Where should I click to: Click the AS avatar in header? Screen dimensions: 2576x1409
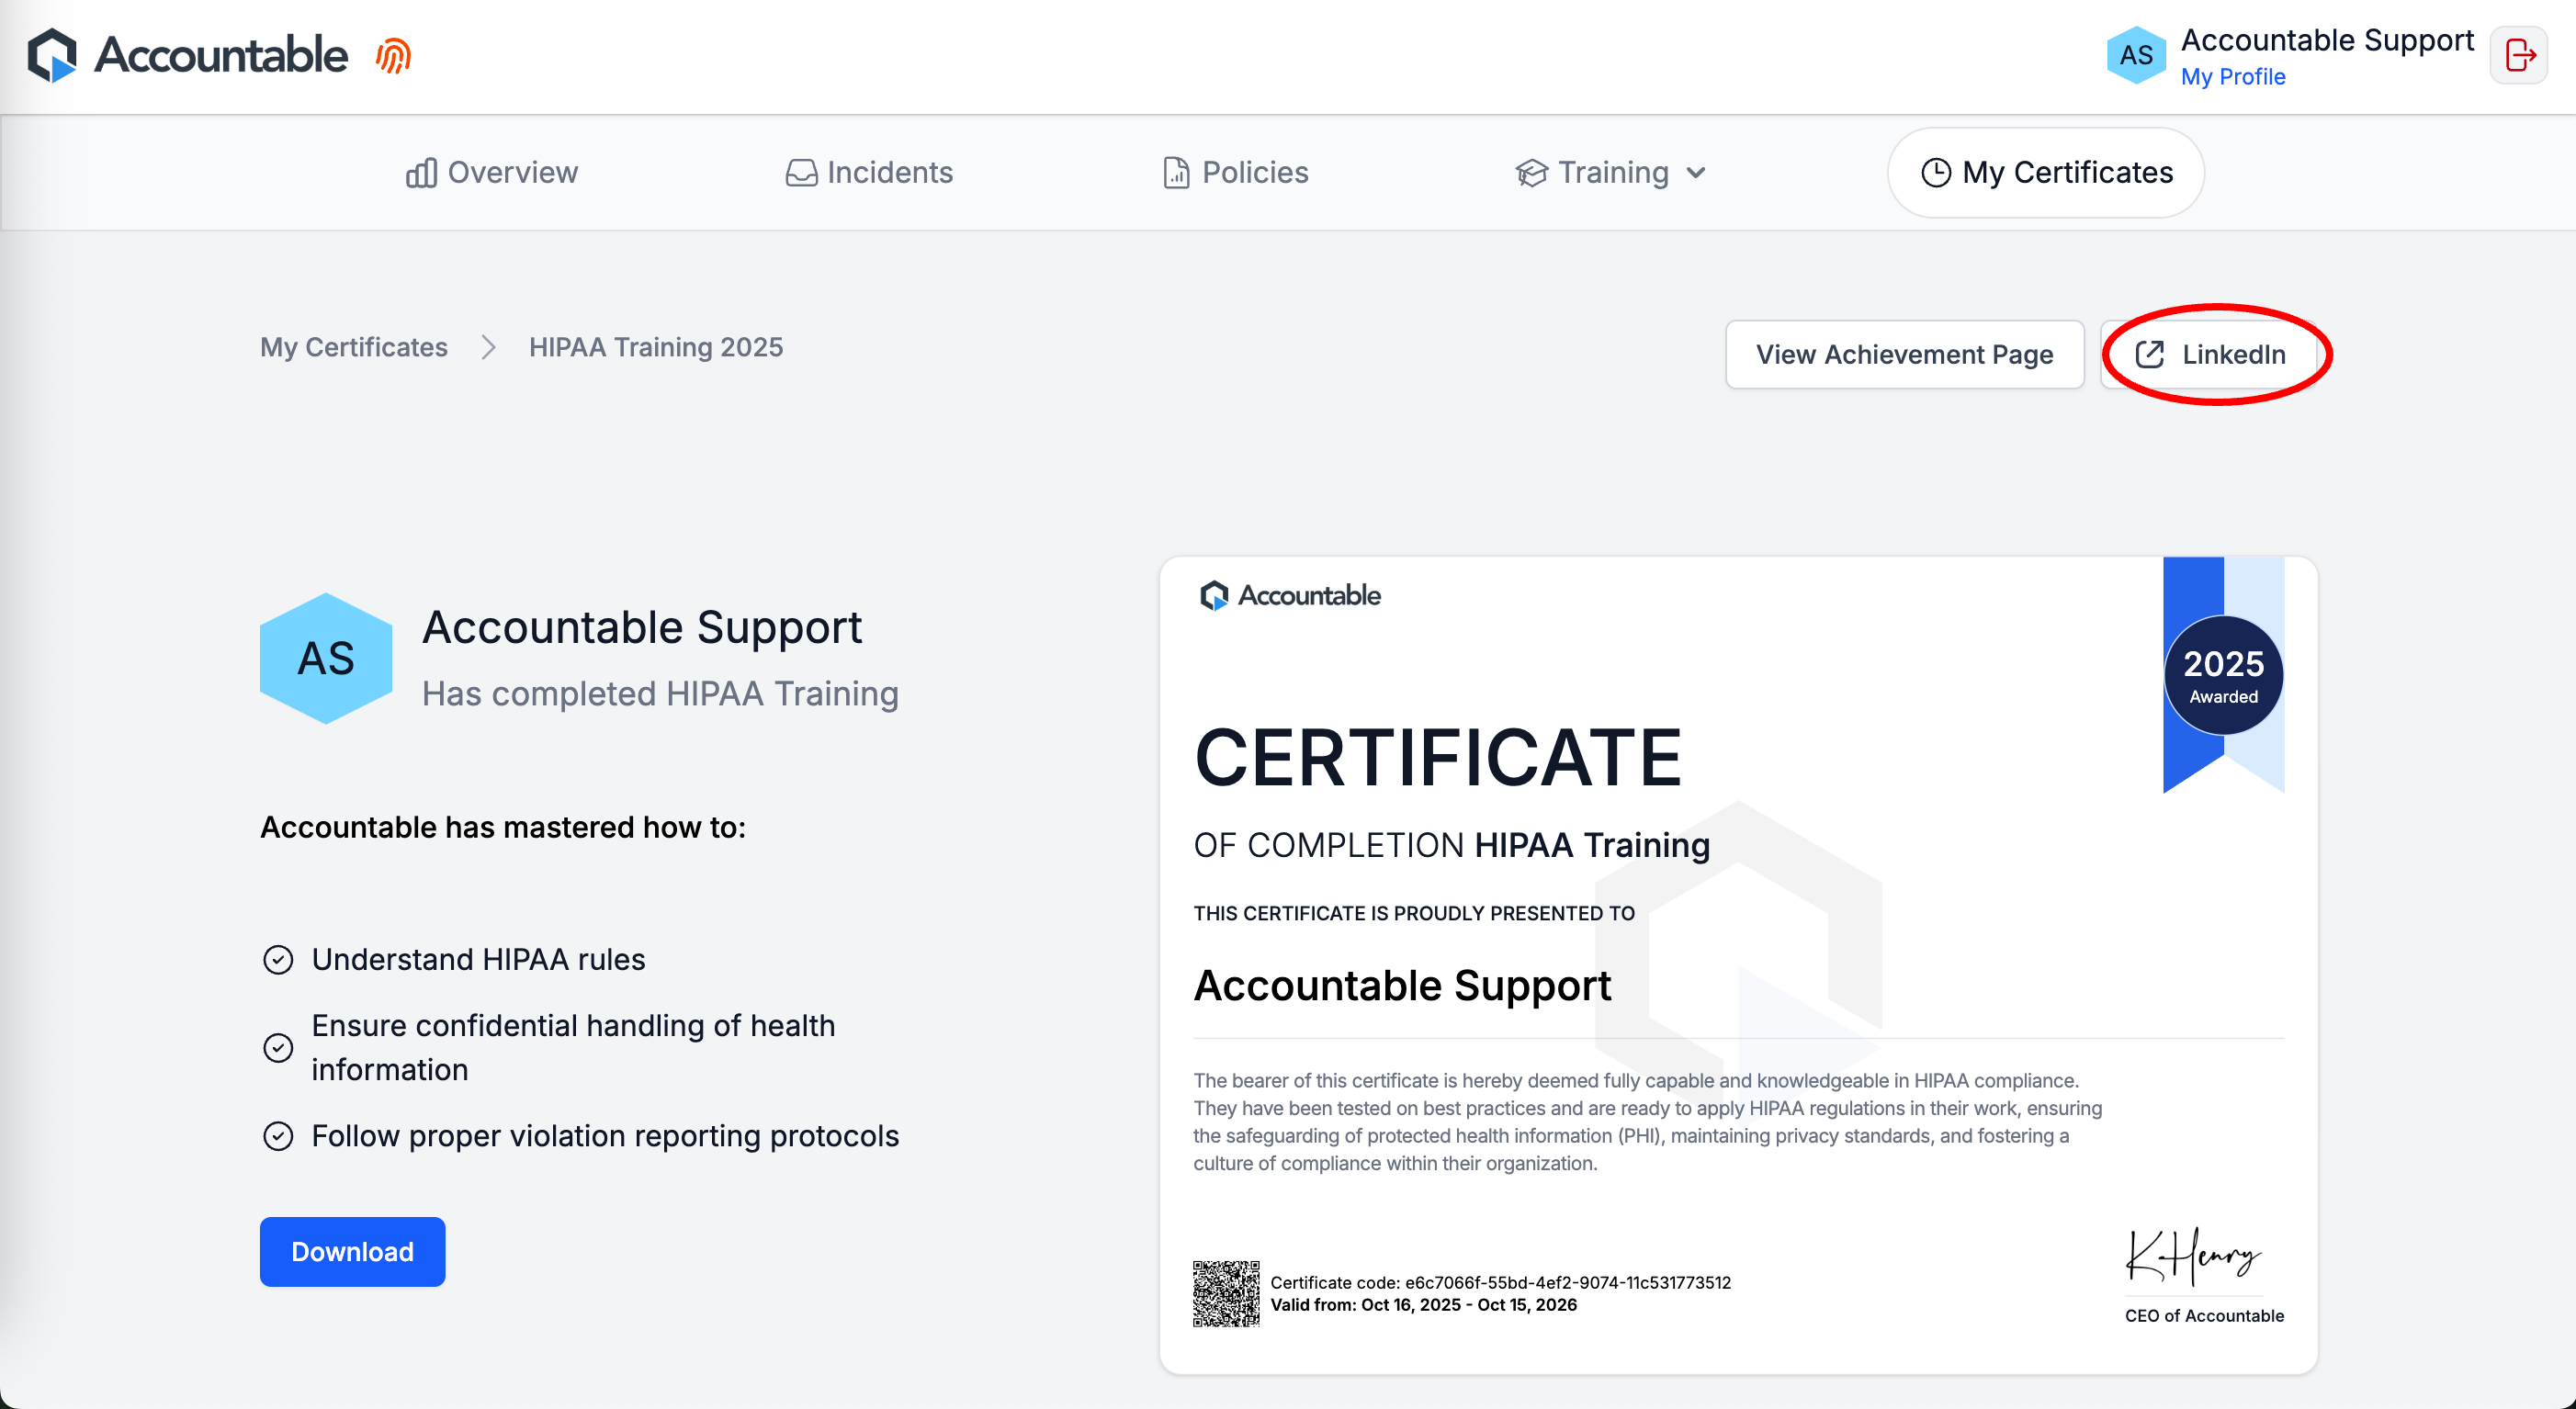[2135, 56]
